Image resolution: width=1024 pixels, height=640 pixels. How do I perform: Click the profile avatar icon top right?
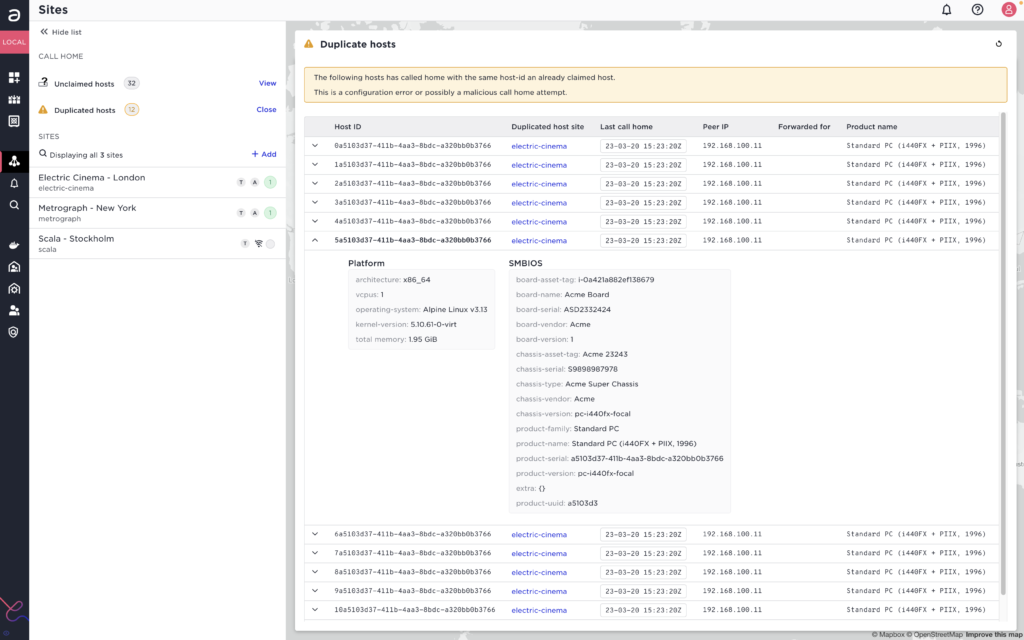[1009, 10]
